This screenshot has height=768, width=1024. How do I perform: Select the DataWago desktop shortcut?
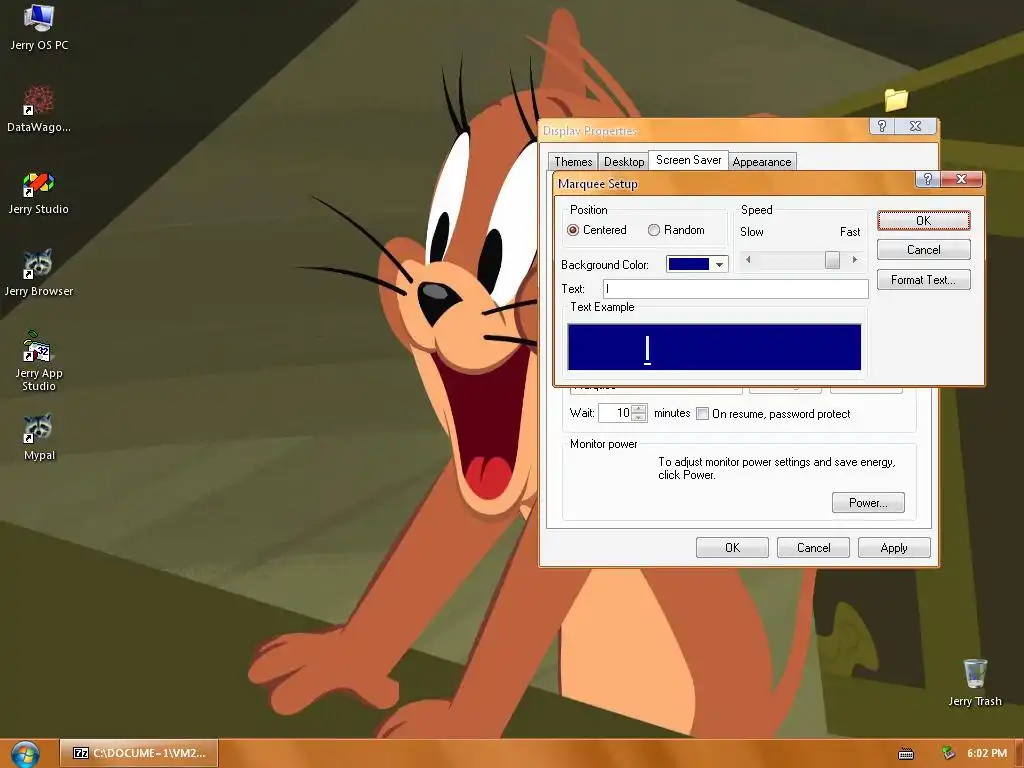tap(39, 108)
